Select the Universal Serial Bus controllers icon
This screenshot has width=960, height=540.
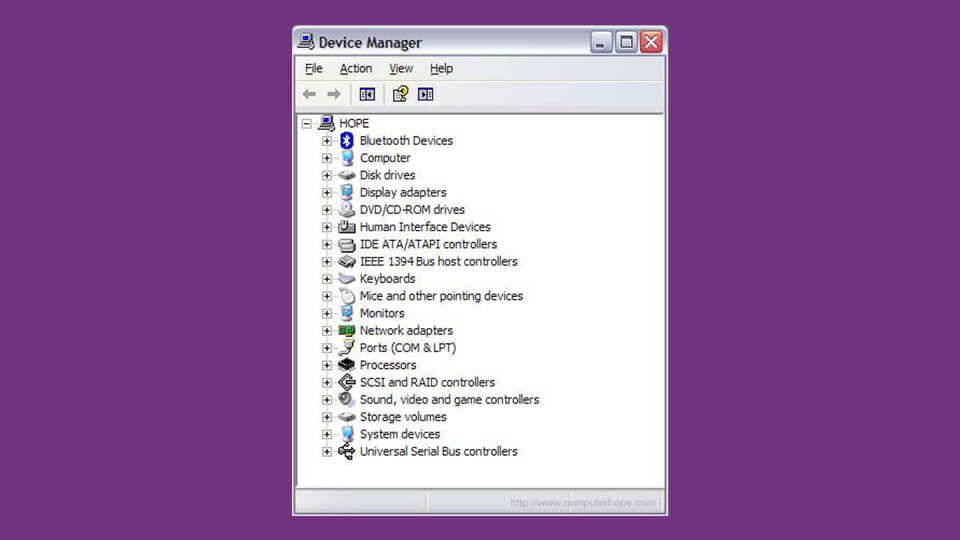point(347,452)
